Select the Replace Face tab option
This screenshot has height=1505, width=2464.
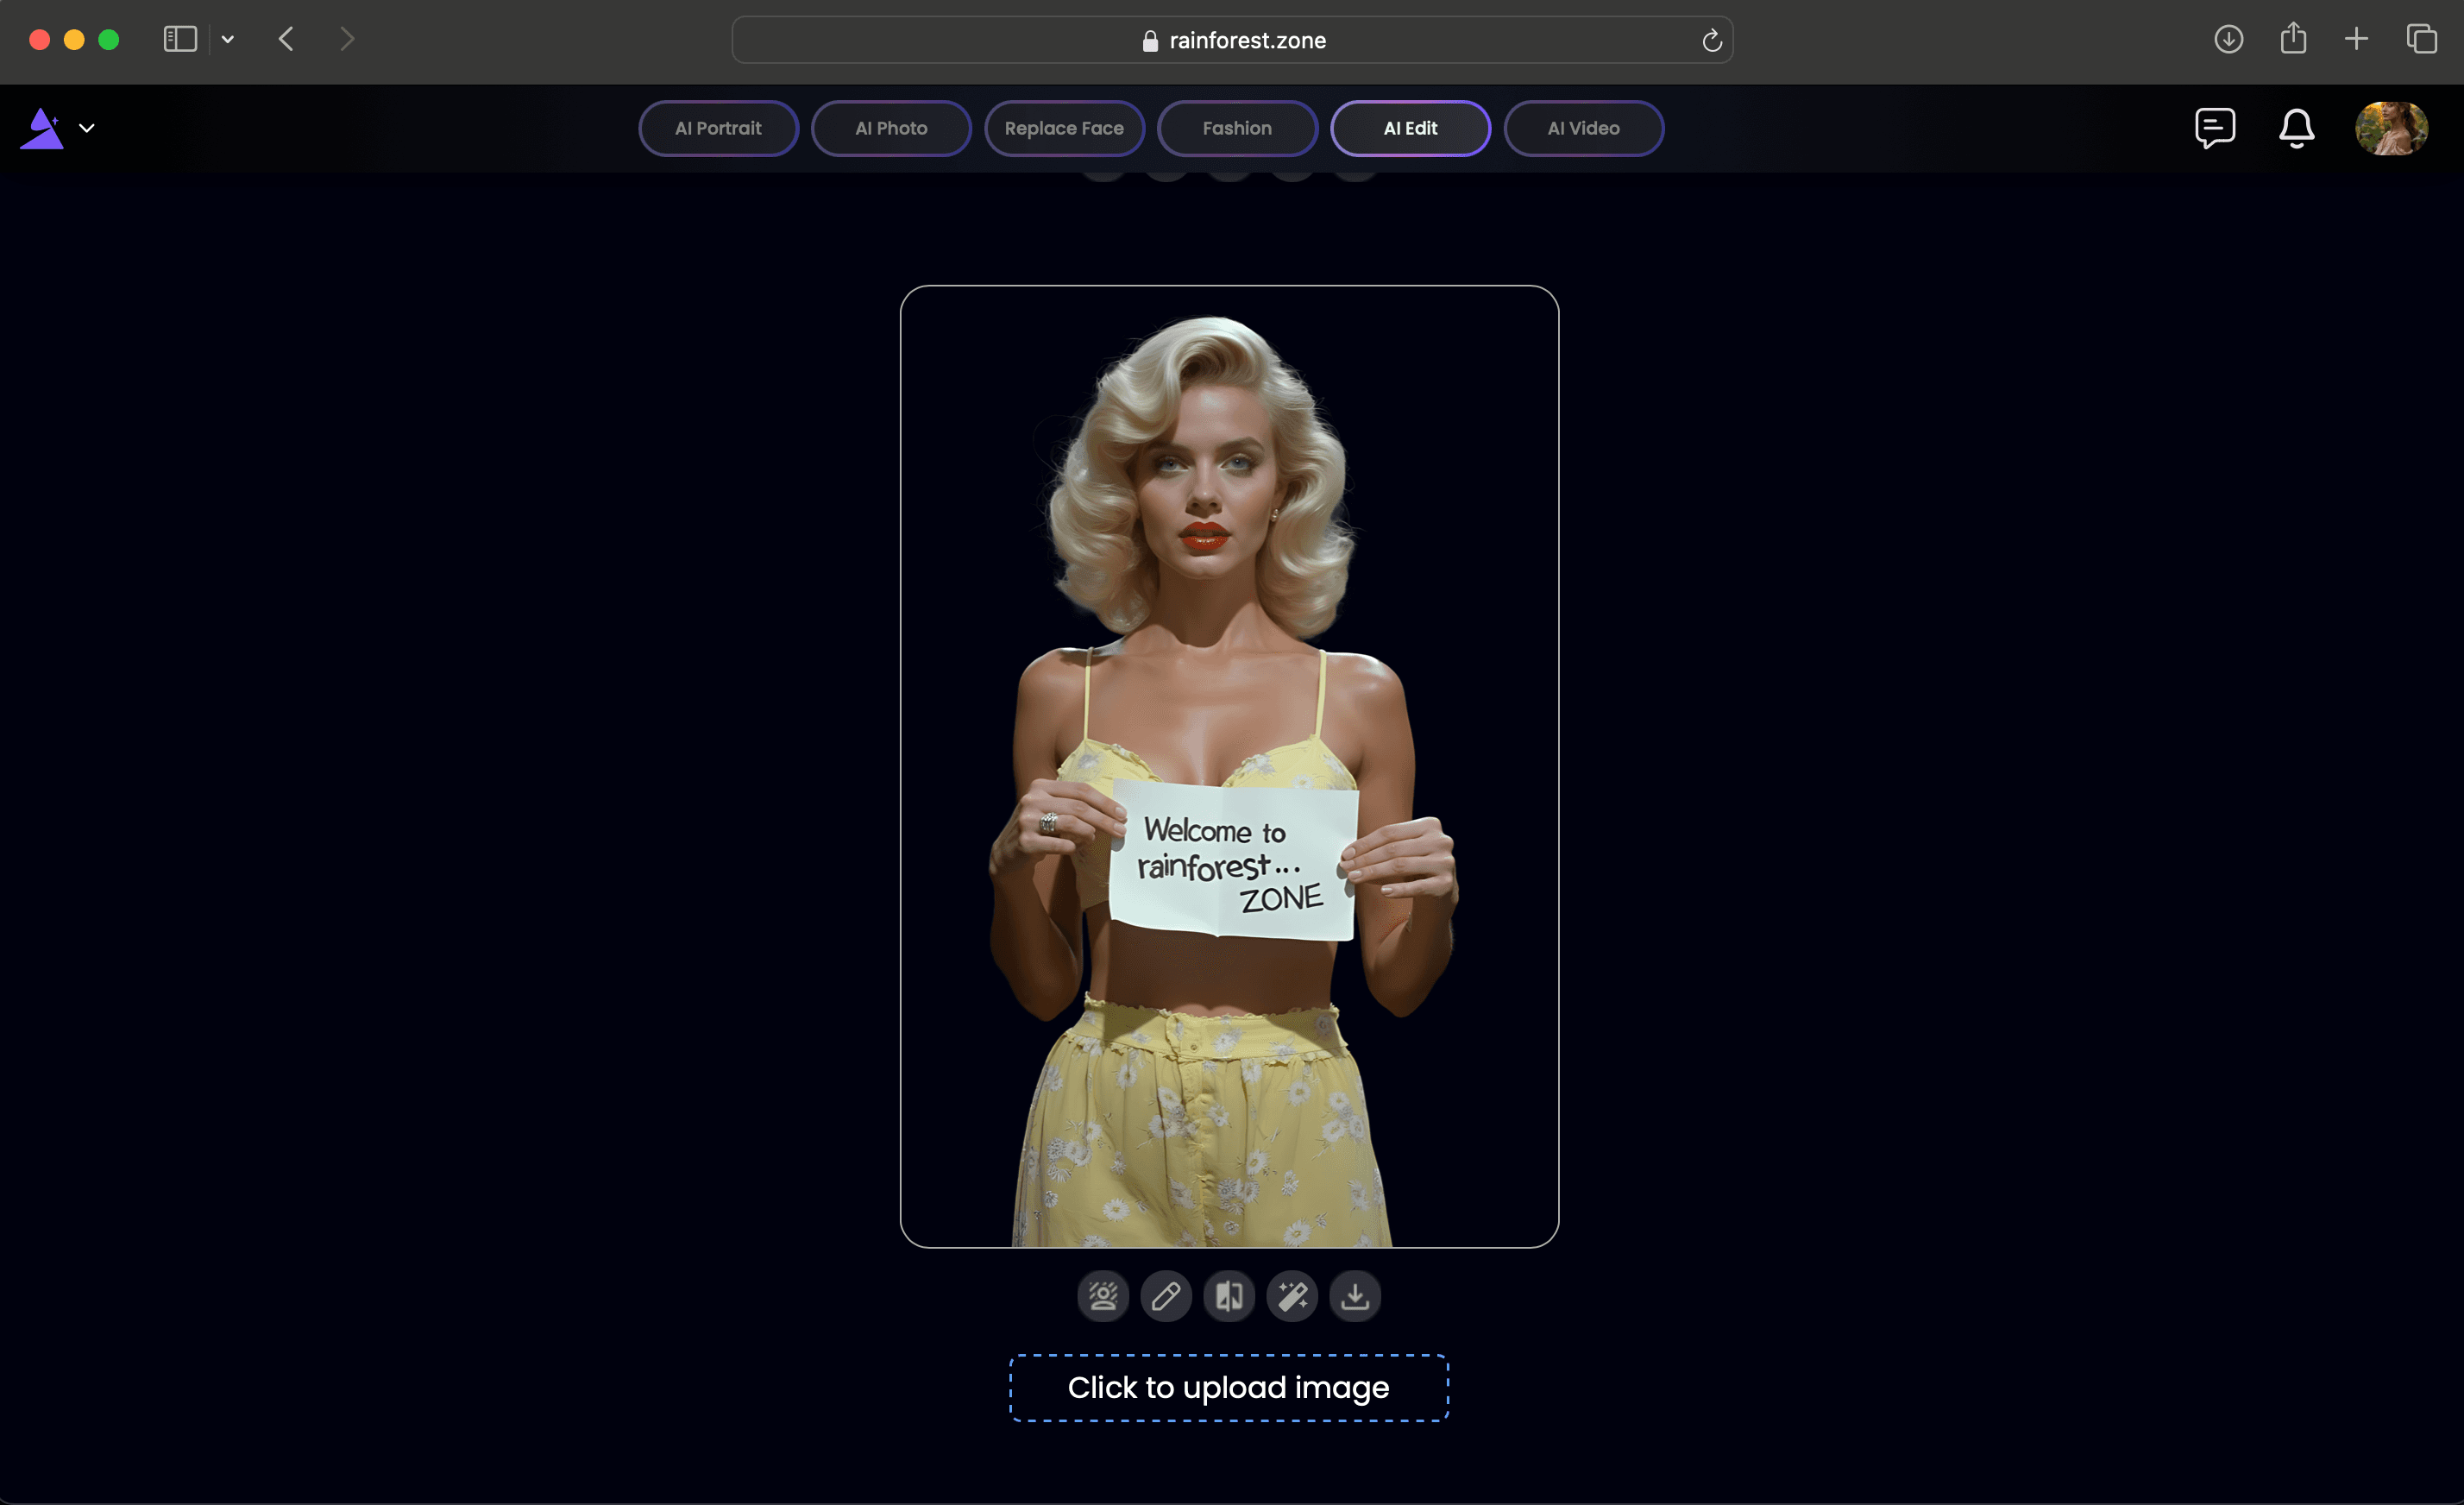point(1063,127)
